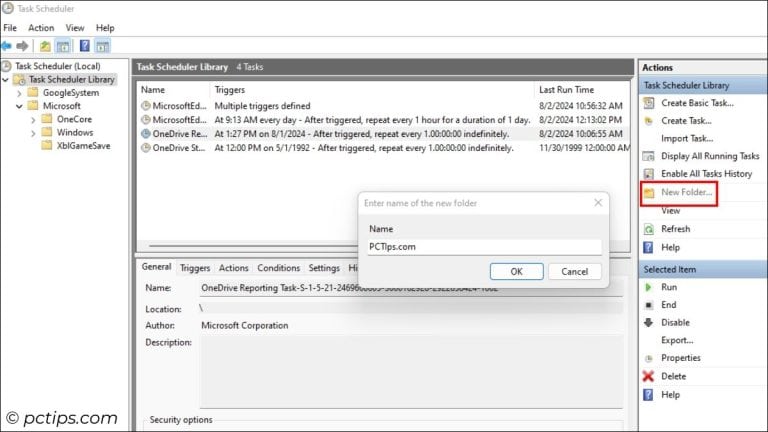Select the GoogleSystem folder in tree

click(70, 93)
